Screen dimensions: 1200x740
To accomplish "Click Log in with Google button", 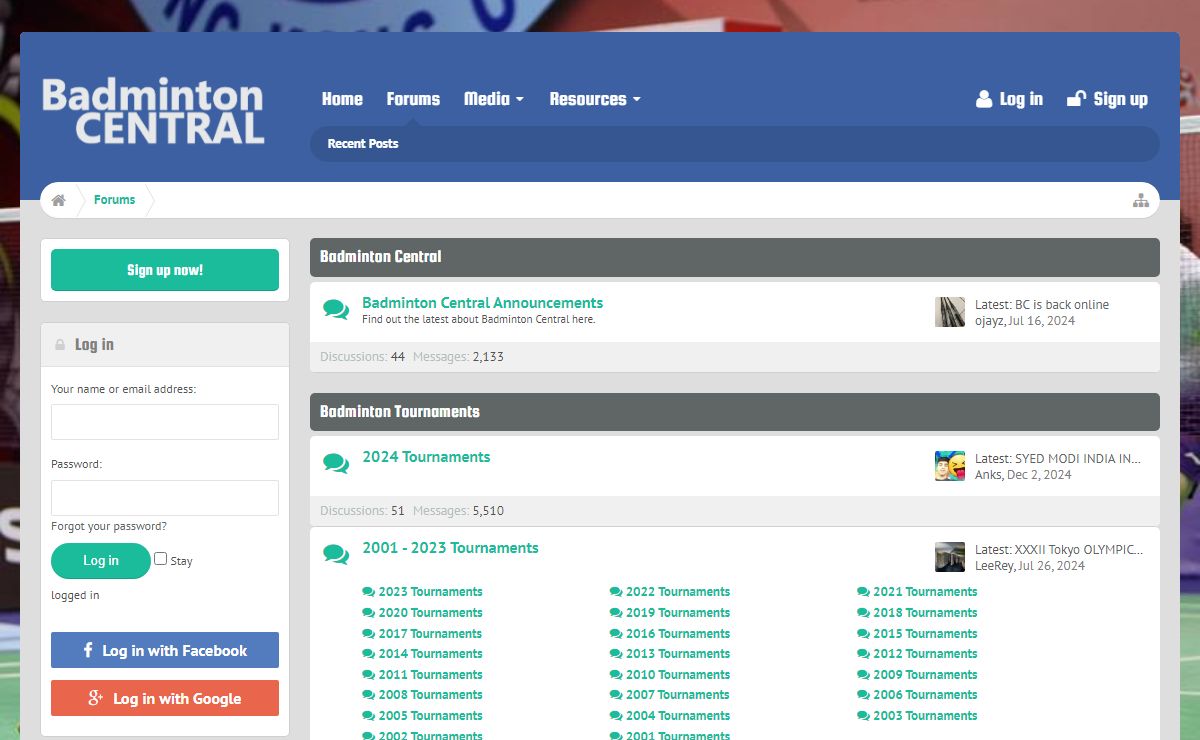I will point(165,698).
